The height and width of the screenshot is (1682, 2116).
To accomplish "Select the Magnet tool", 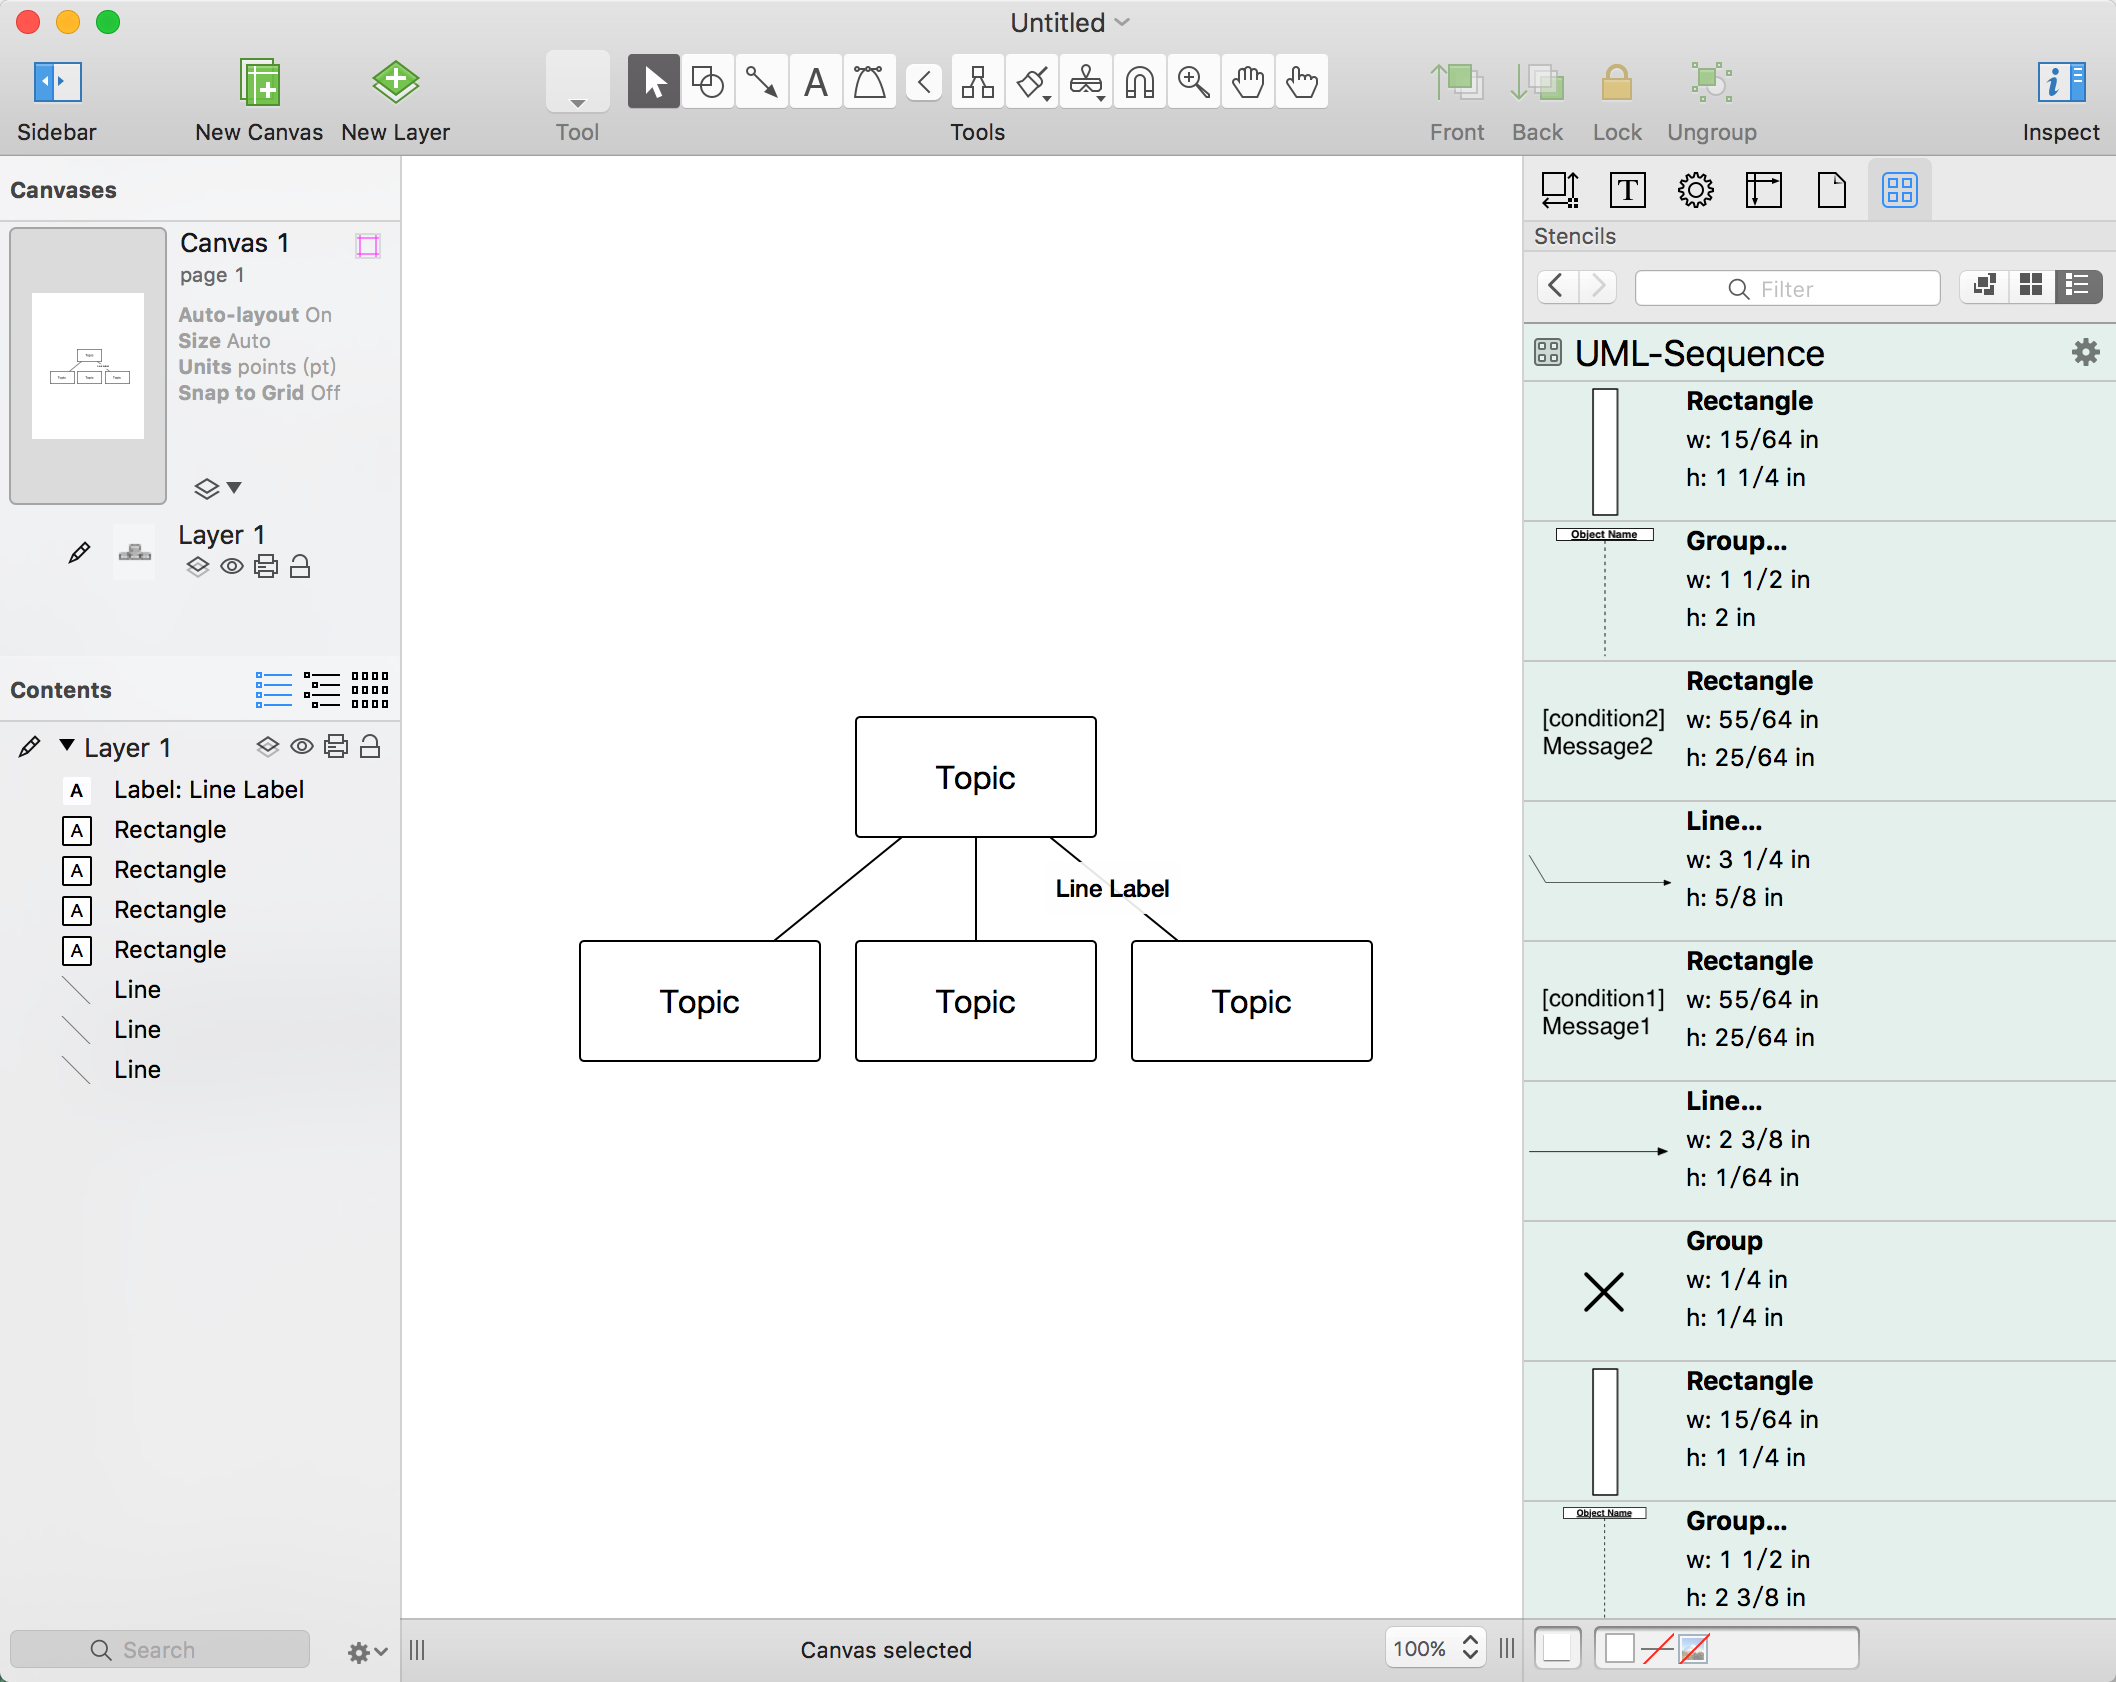I will point(1140,82).
